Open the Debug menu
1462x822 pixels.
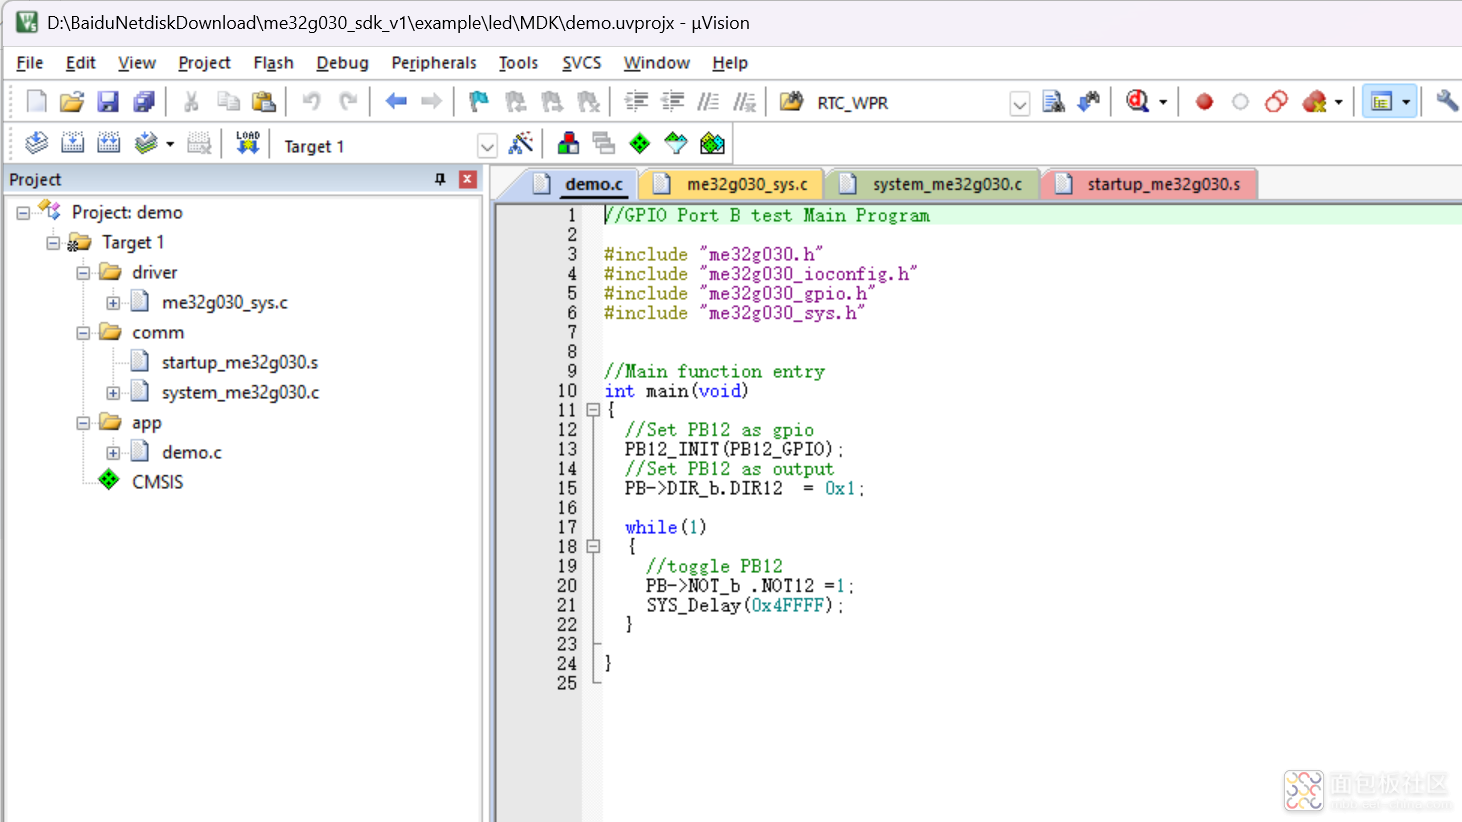342,62
